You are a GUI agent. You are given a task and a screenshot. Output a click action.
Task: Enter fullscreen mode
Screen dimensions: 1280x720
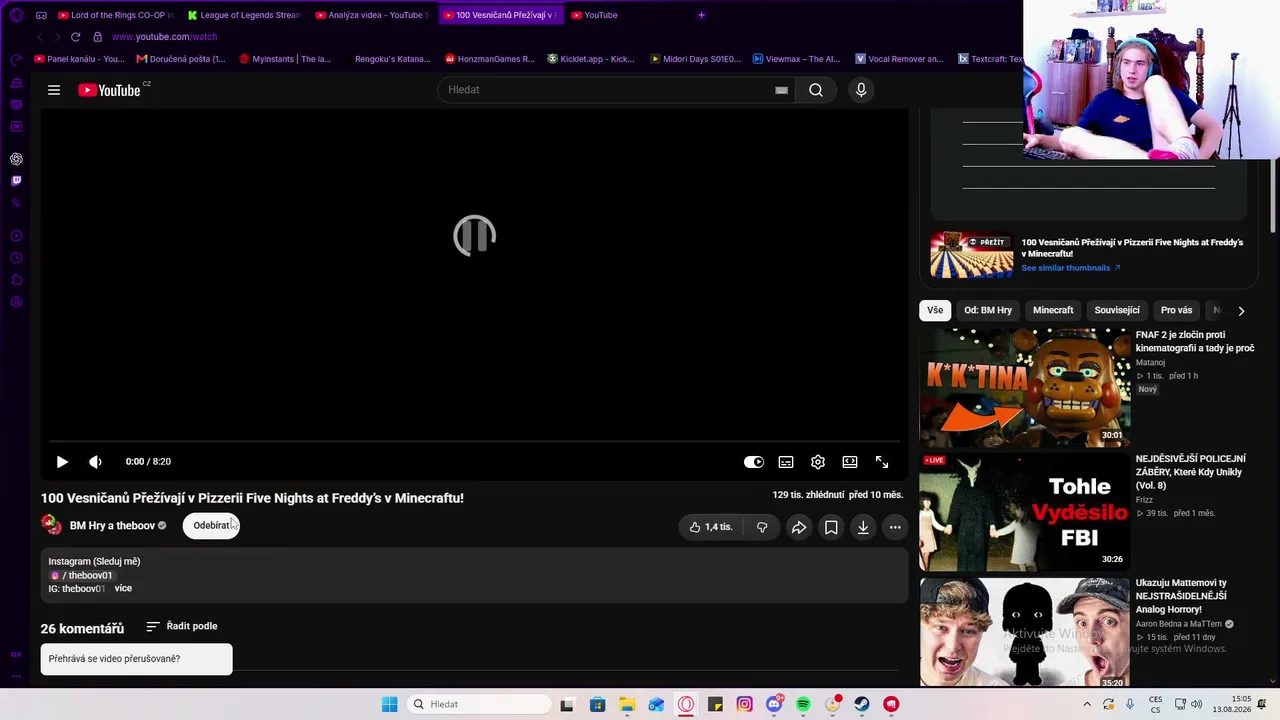(x=882, y=462)
